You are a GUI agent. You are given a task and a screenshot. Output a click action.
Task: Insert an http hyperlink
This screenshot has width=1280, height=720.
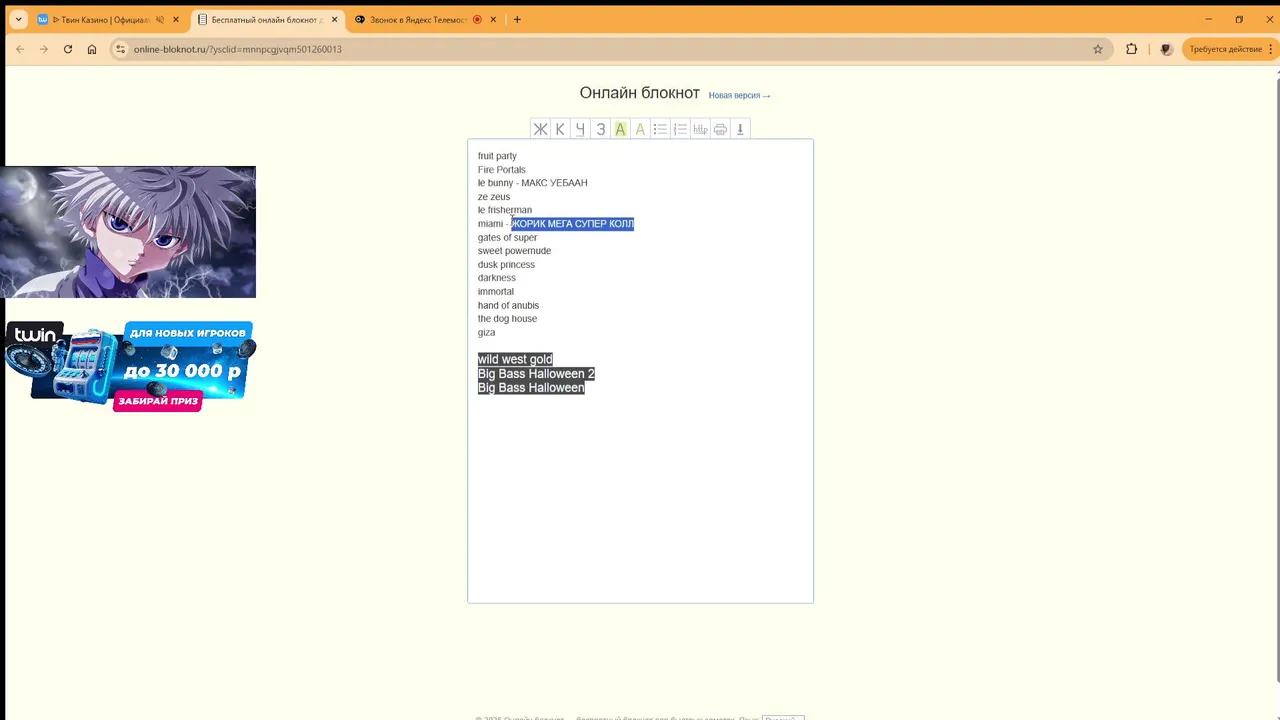coord(700,129)
